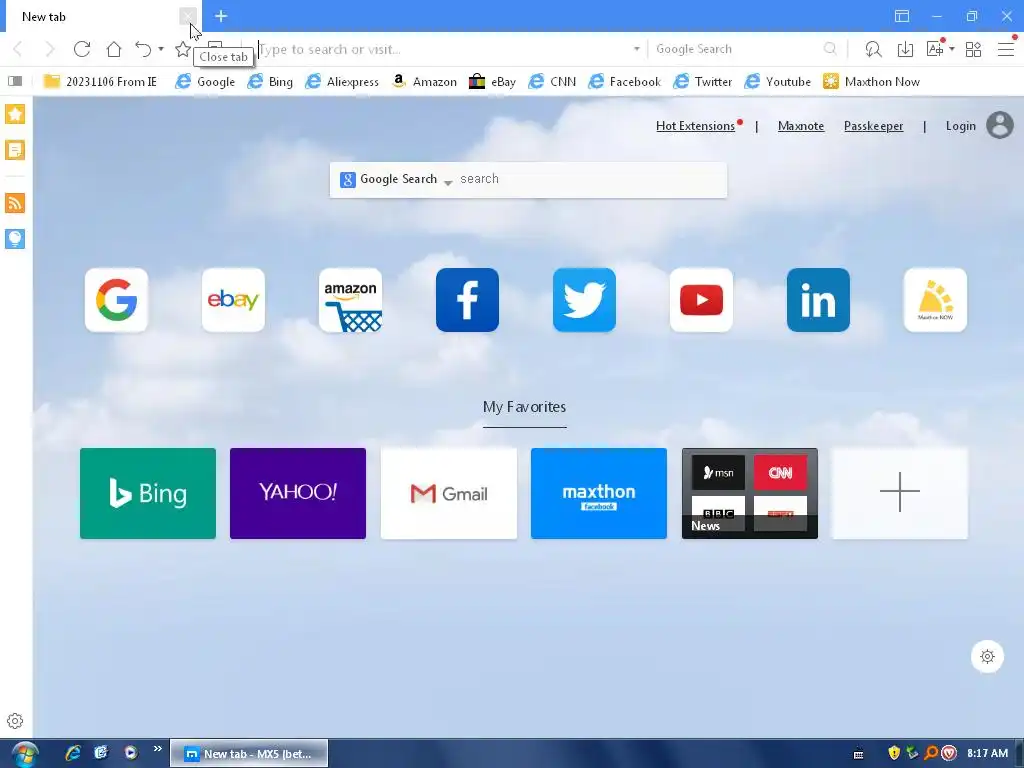Open a new tab with plus button
1024x768 pixels.
tap(221, 16)
